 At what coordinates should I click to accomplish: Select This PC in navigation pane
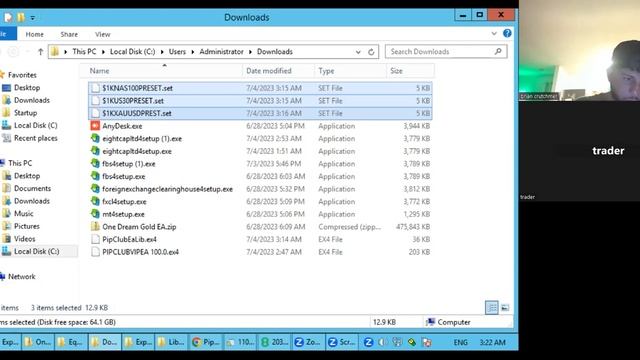(x=20, y=163)
